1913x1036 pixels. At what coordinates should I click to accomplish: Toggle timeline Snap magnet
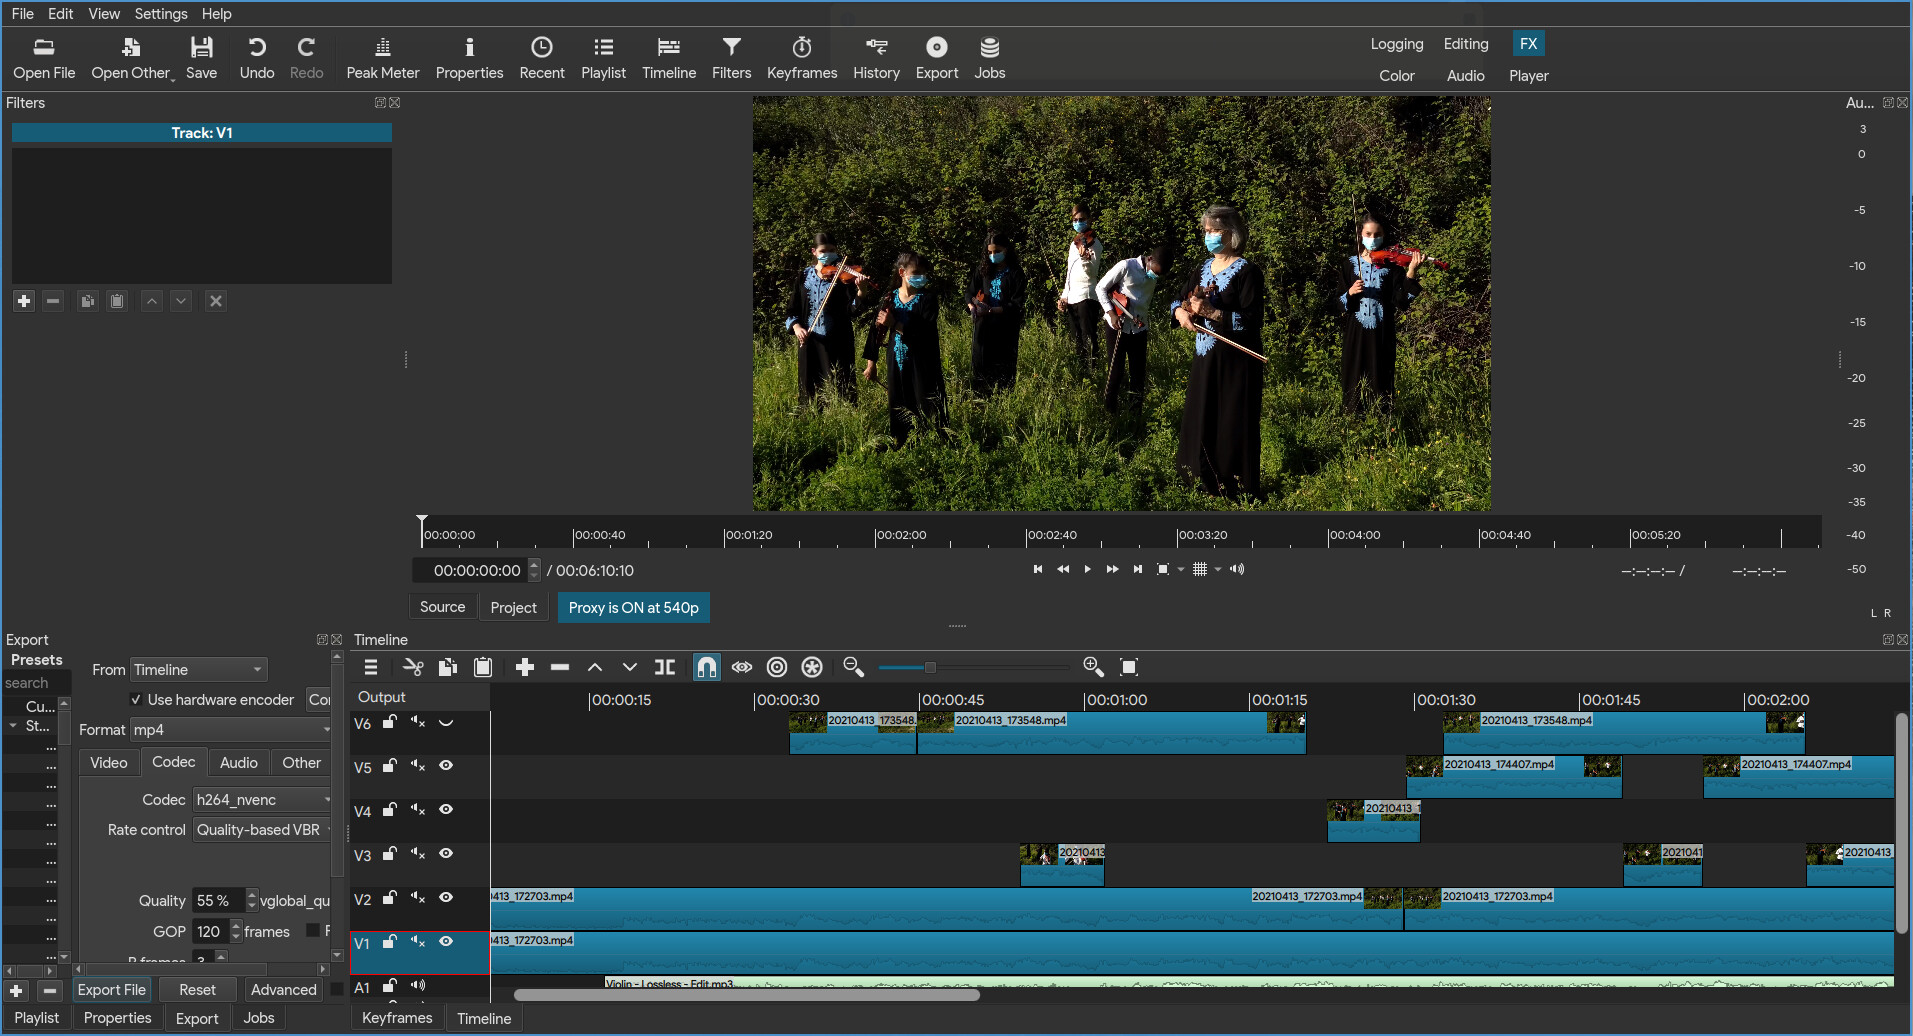(707, 667)
